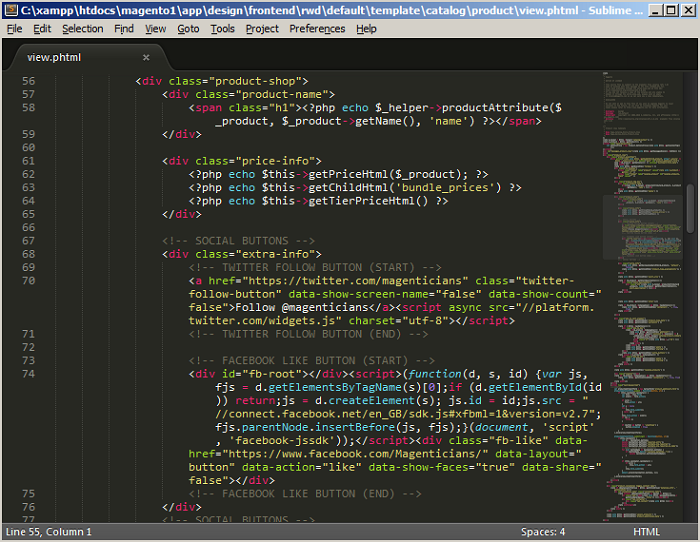The height and width of the screenshot is (542, 700).
Task: Click line number 76 in gutter
Action: tap(29, 507)
